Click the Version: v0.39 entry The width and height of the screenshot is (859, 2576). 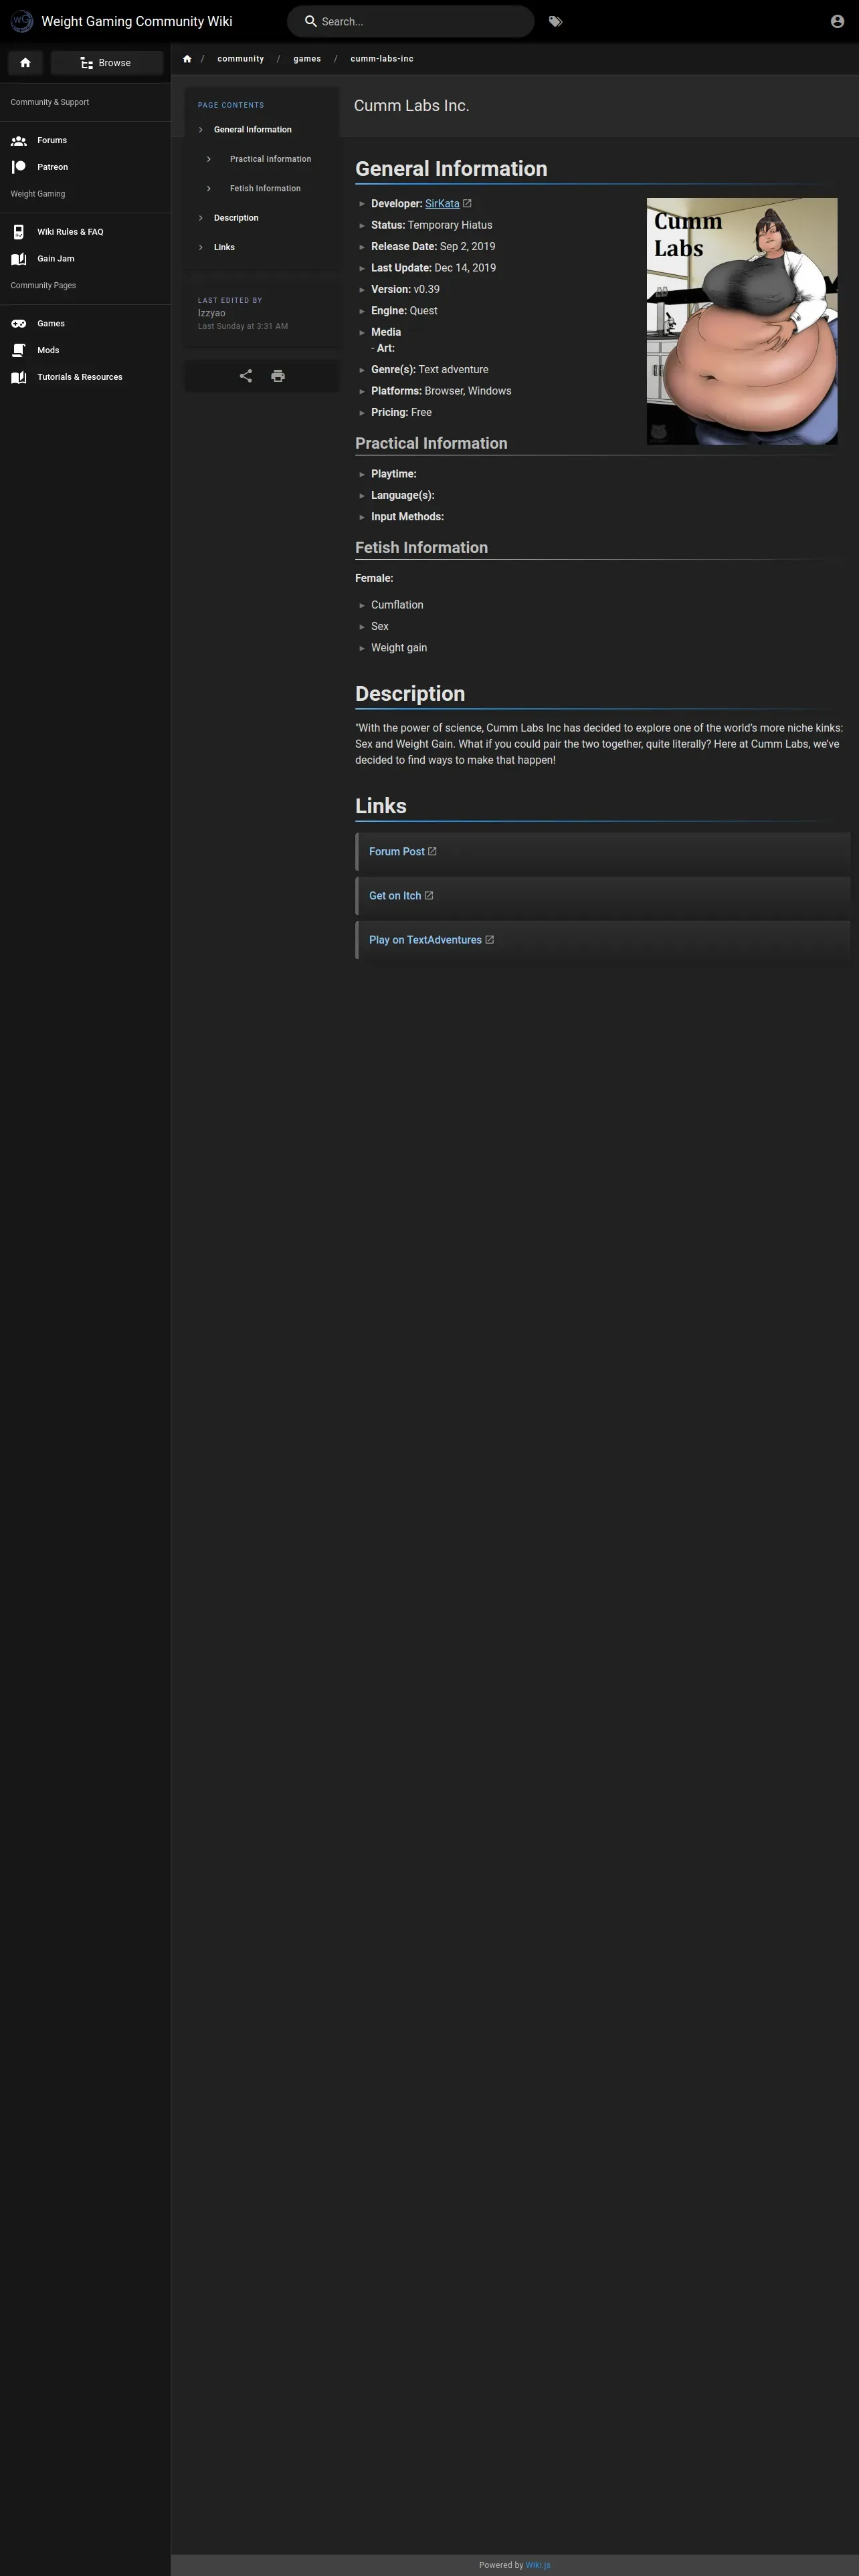click(405, 290)
